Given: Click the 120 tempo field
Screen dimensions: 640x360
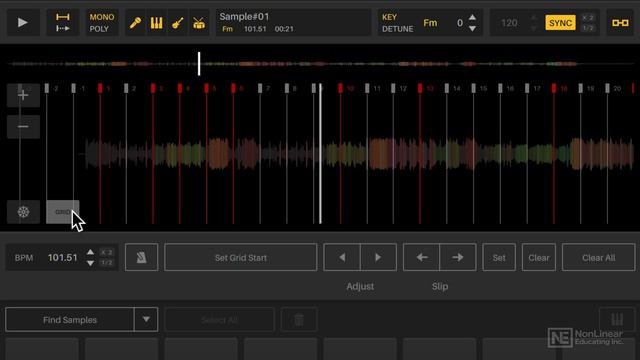Looking at the screenshot, I should tap(509, 23).
